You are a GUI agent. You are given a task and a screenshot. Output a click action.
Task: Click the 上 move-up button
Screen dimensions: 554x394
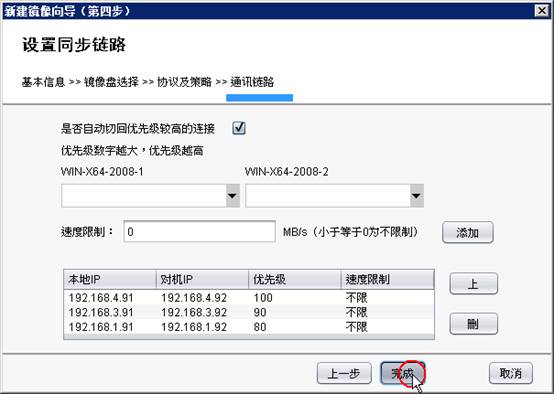point(473,283)
